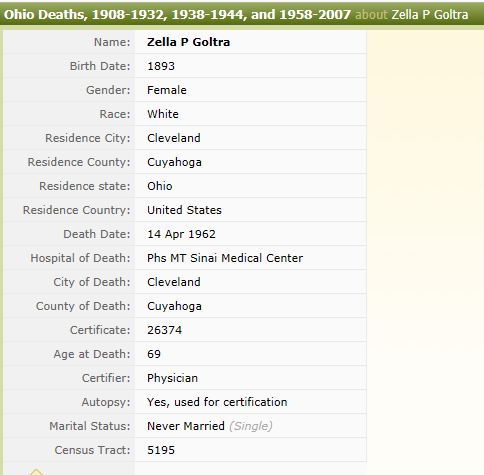484x475 pixels.
Task: Select the Gender value Female
Action: tap(167, 90)
